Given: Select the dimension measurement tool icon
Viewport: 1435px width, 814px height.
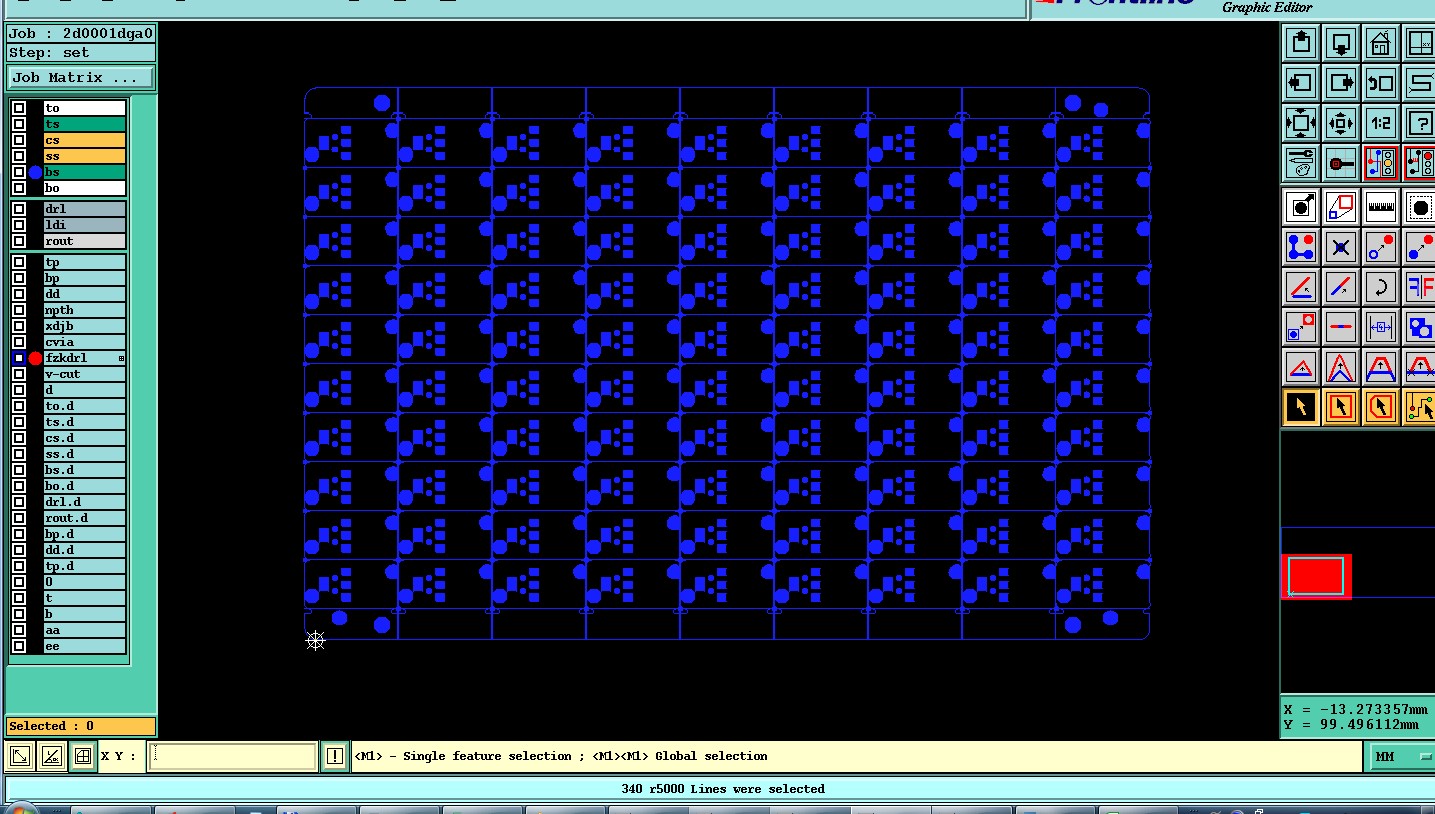Looking at the screenshot, I should (x=1381, y=327).
